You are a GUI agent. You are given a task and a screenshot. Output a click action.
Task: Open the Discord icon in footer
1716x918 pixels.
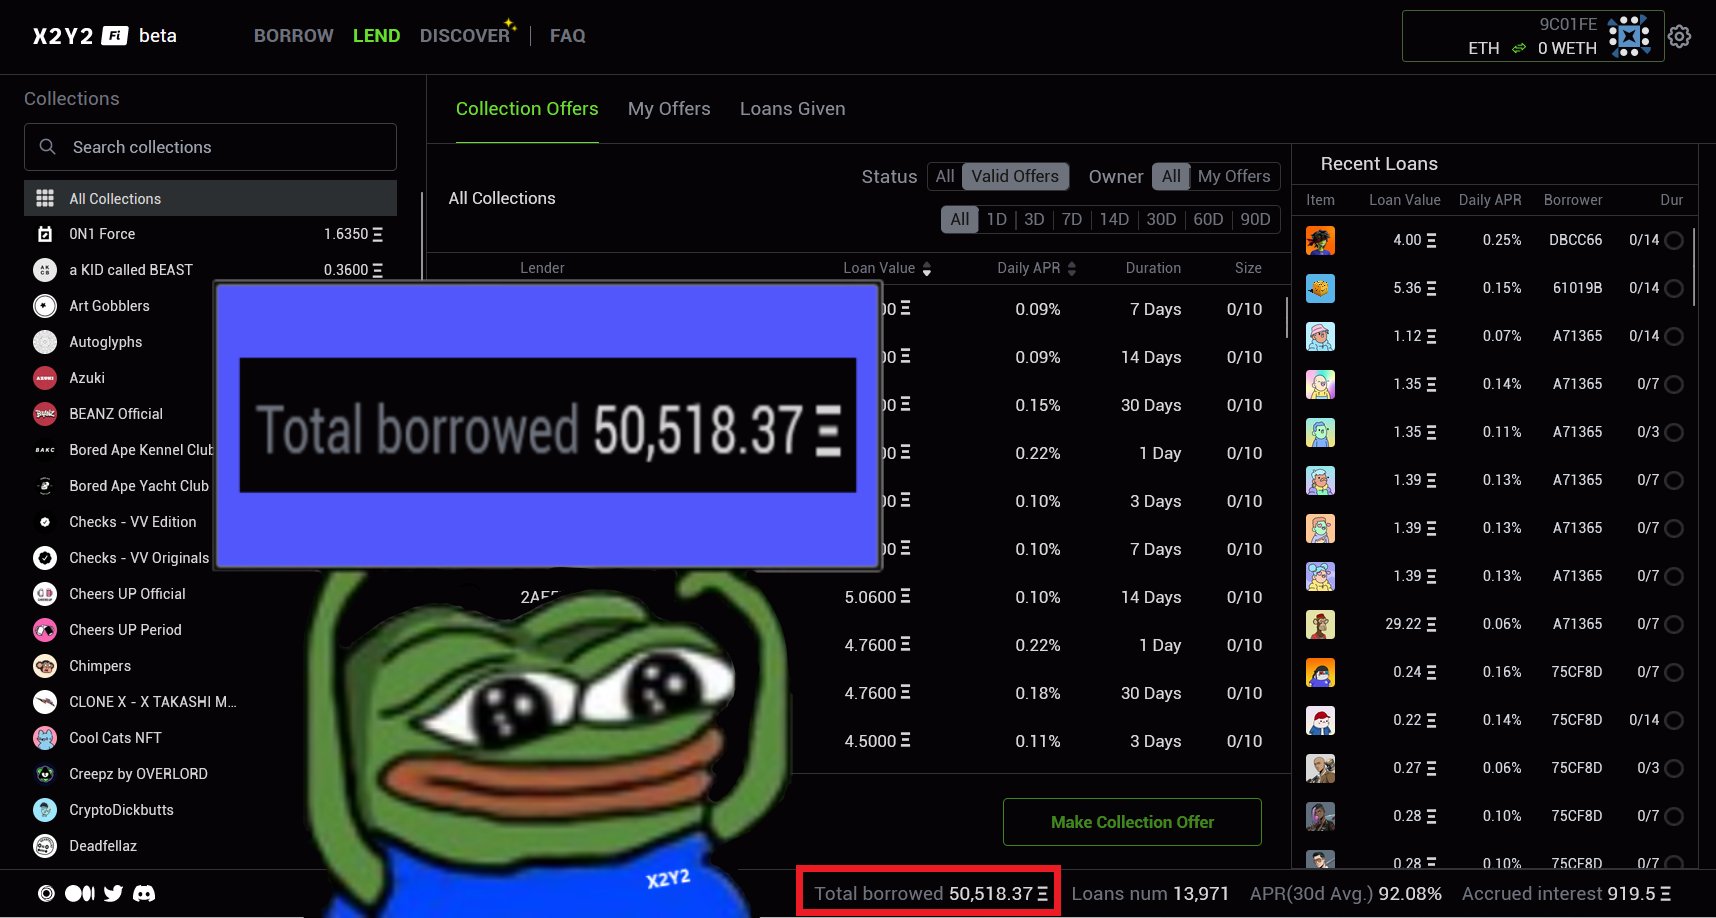pos(144,893)
